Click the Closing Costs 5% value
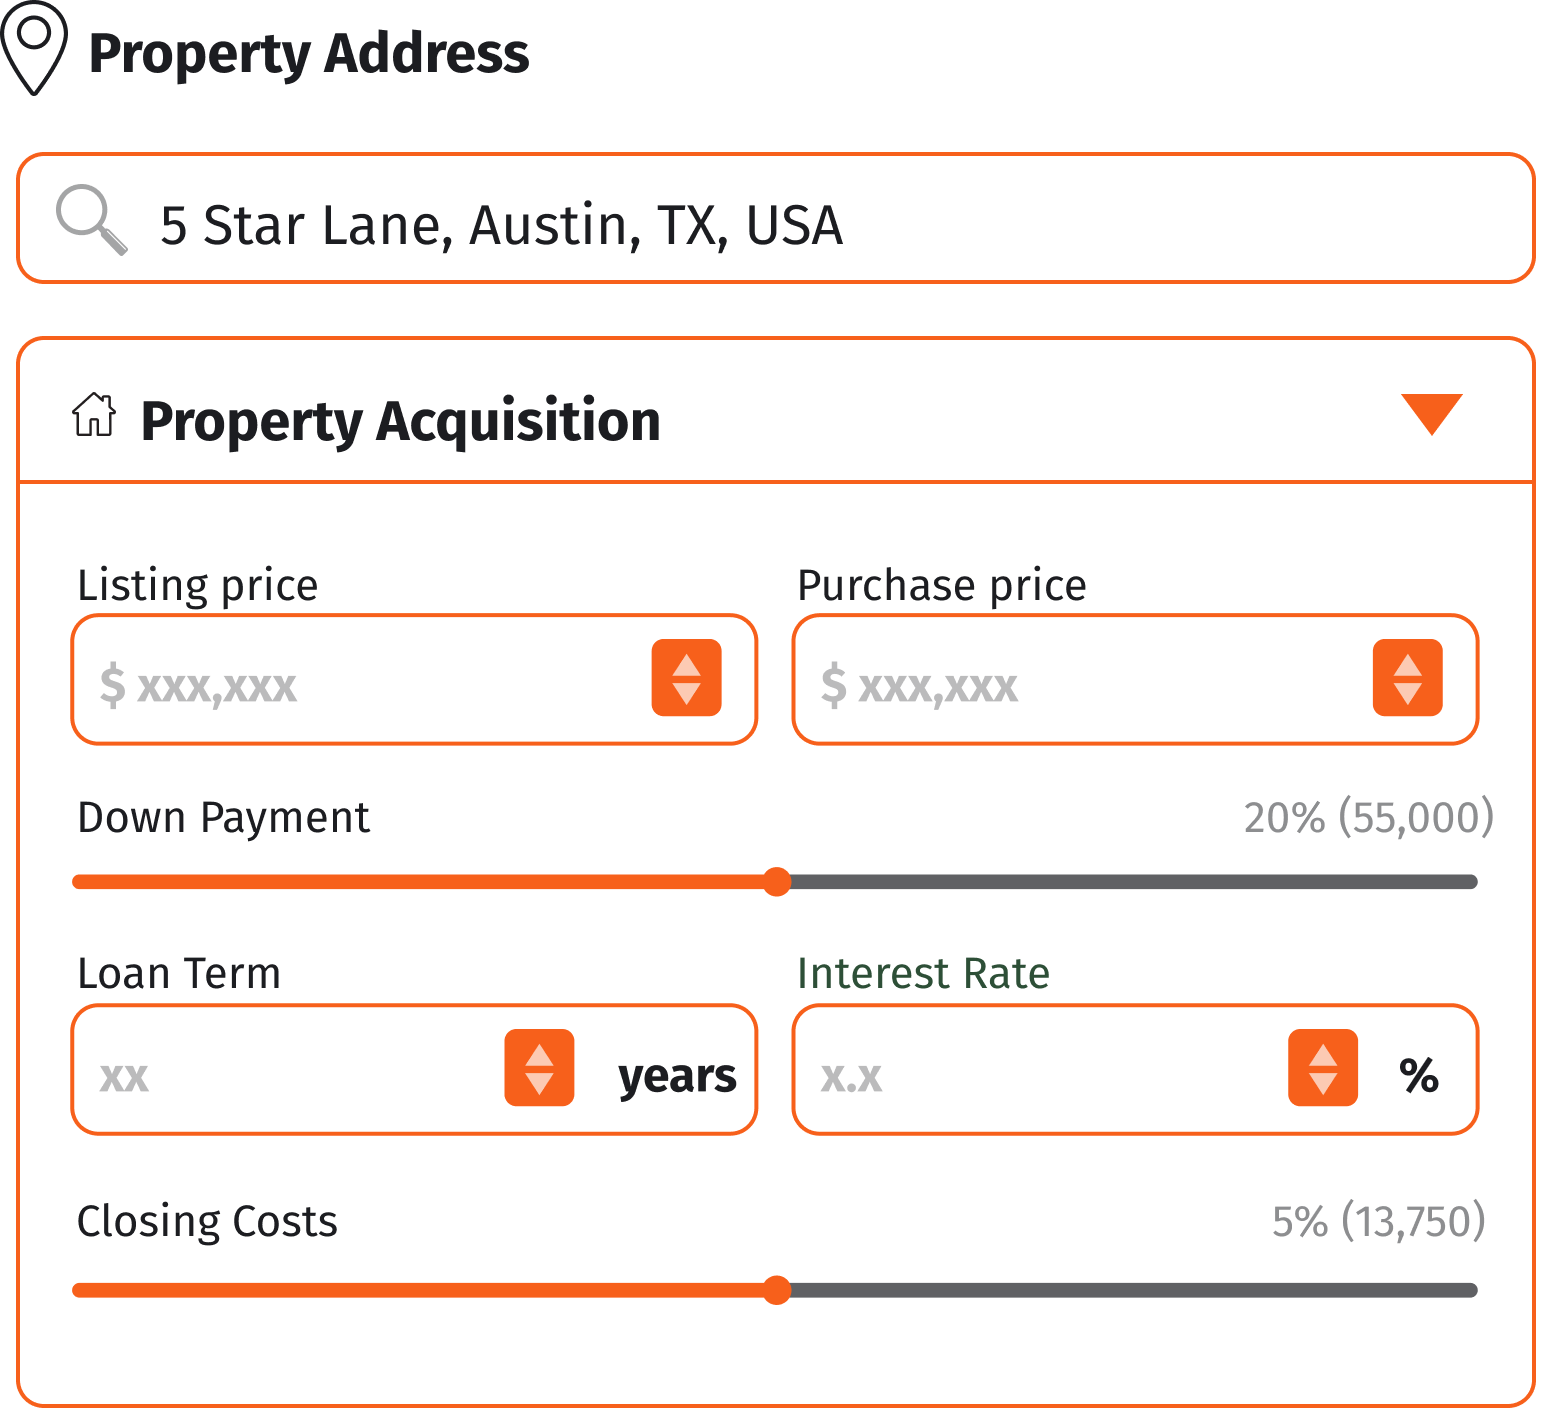1552x1408 pixels. tap(1379, 1219)
